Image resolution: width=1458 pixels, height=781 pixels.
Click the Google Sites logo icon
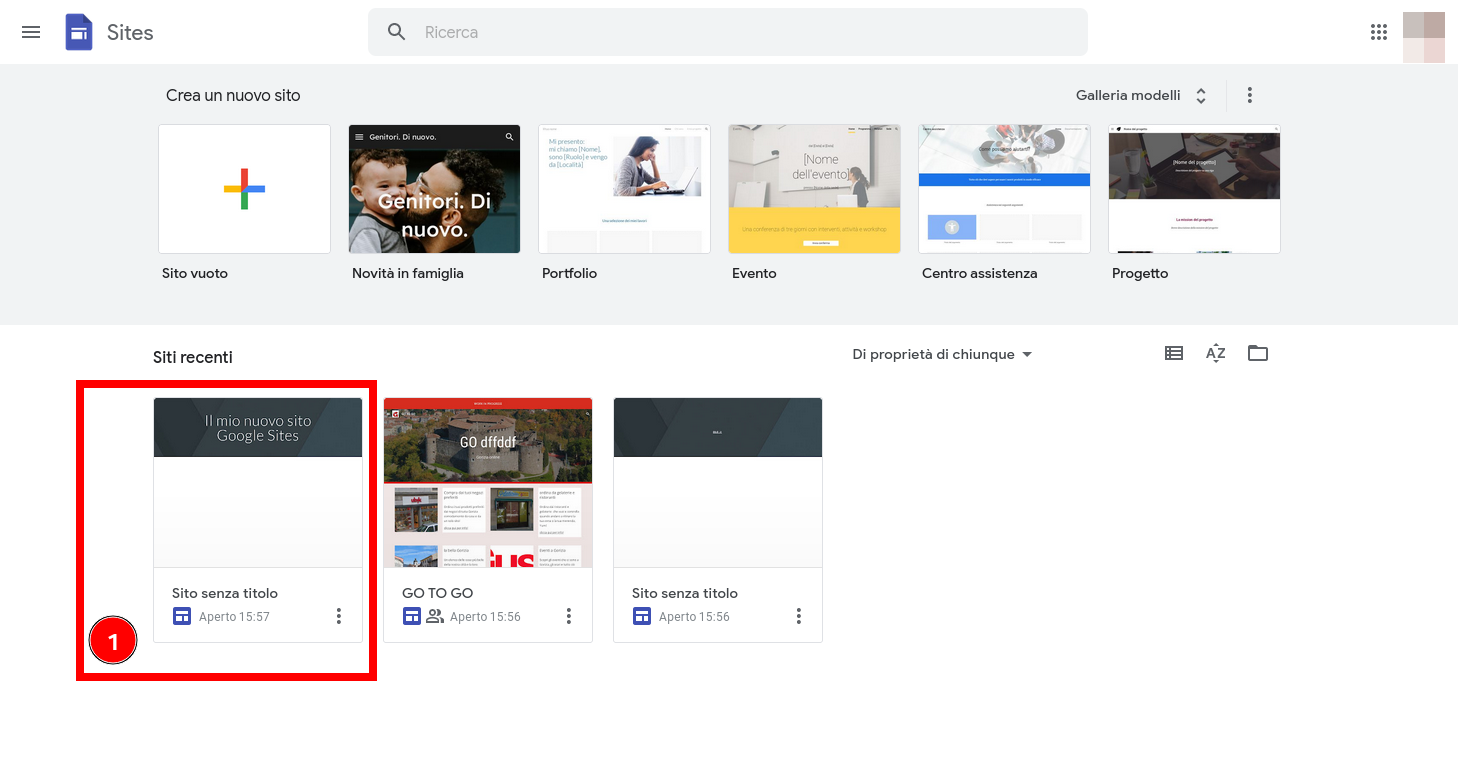click(79, 32)
